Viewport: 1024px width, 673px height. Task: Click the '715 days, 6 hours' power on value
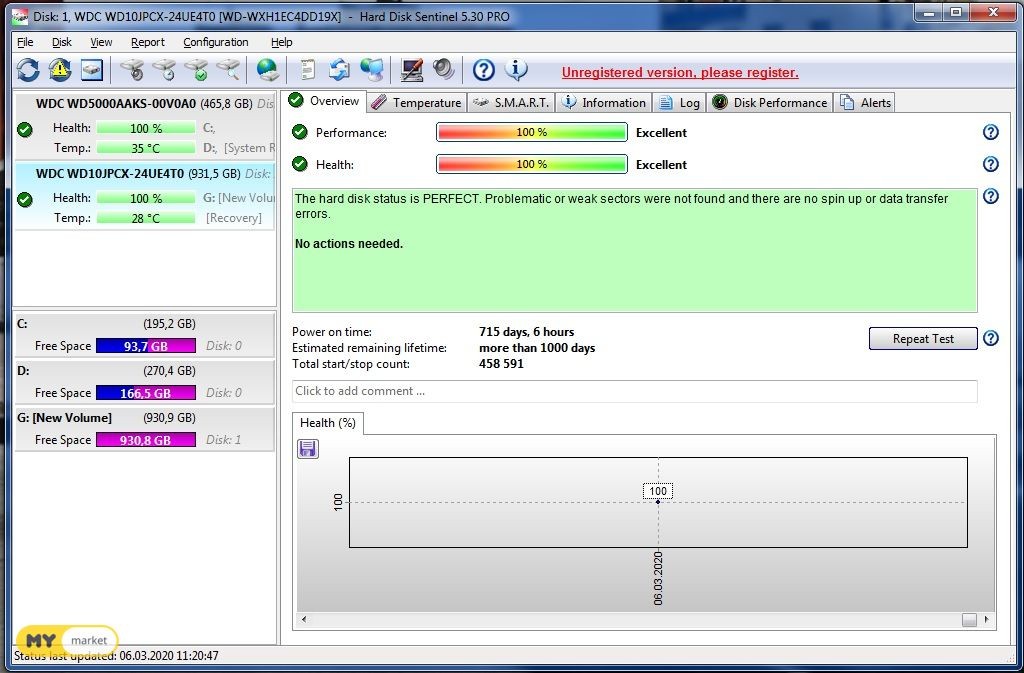point(526,332)
